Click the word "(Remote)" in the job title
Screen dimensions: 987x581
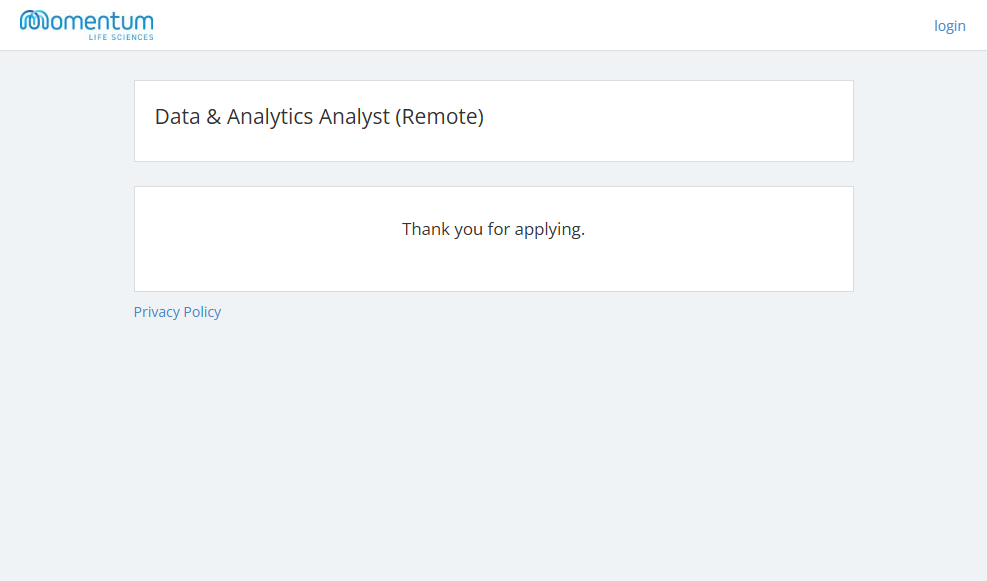pyautogui.click(x=439, y=117)
